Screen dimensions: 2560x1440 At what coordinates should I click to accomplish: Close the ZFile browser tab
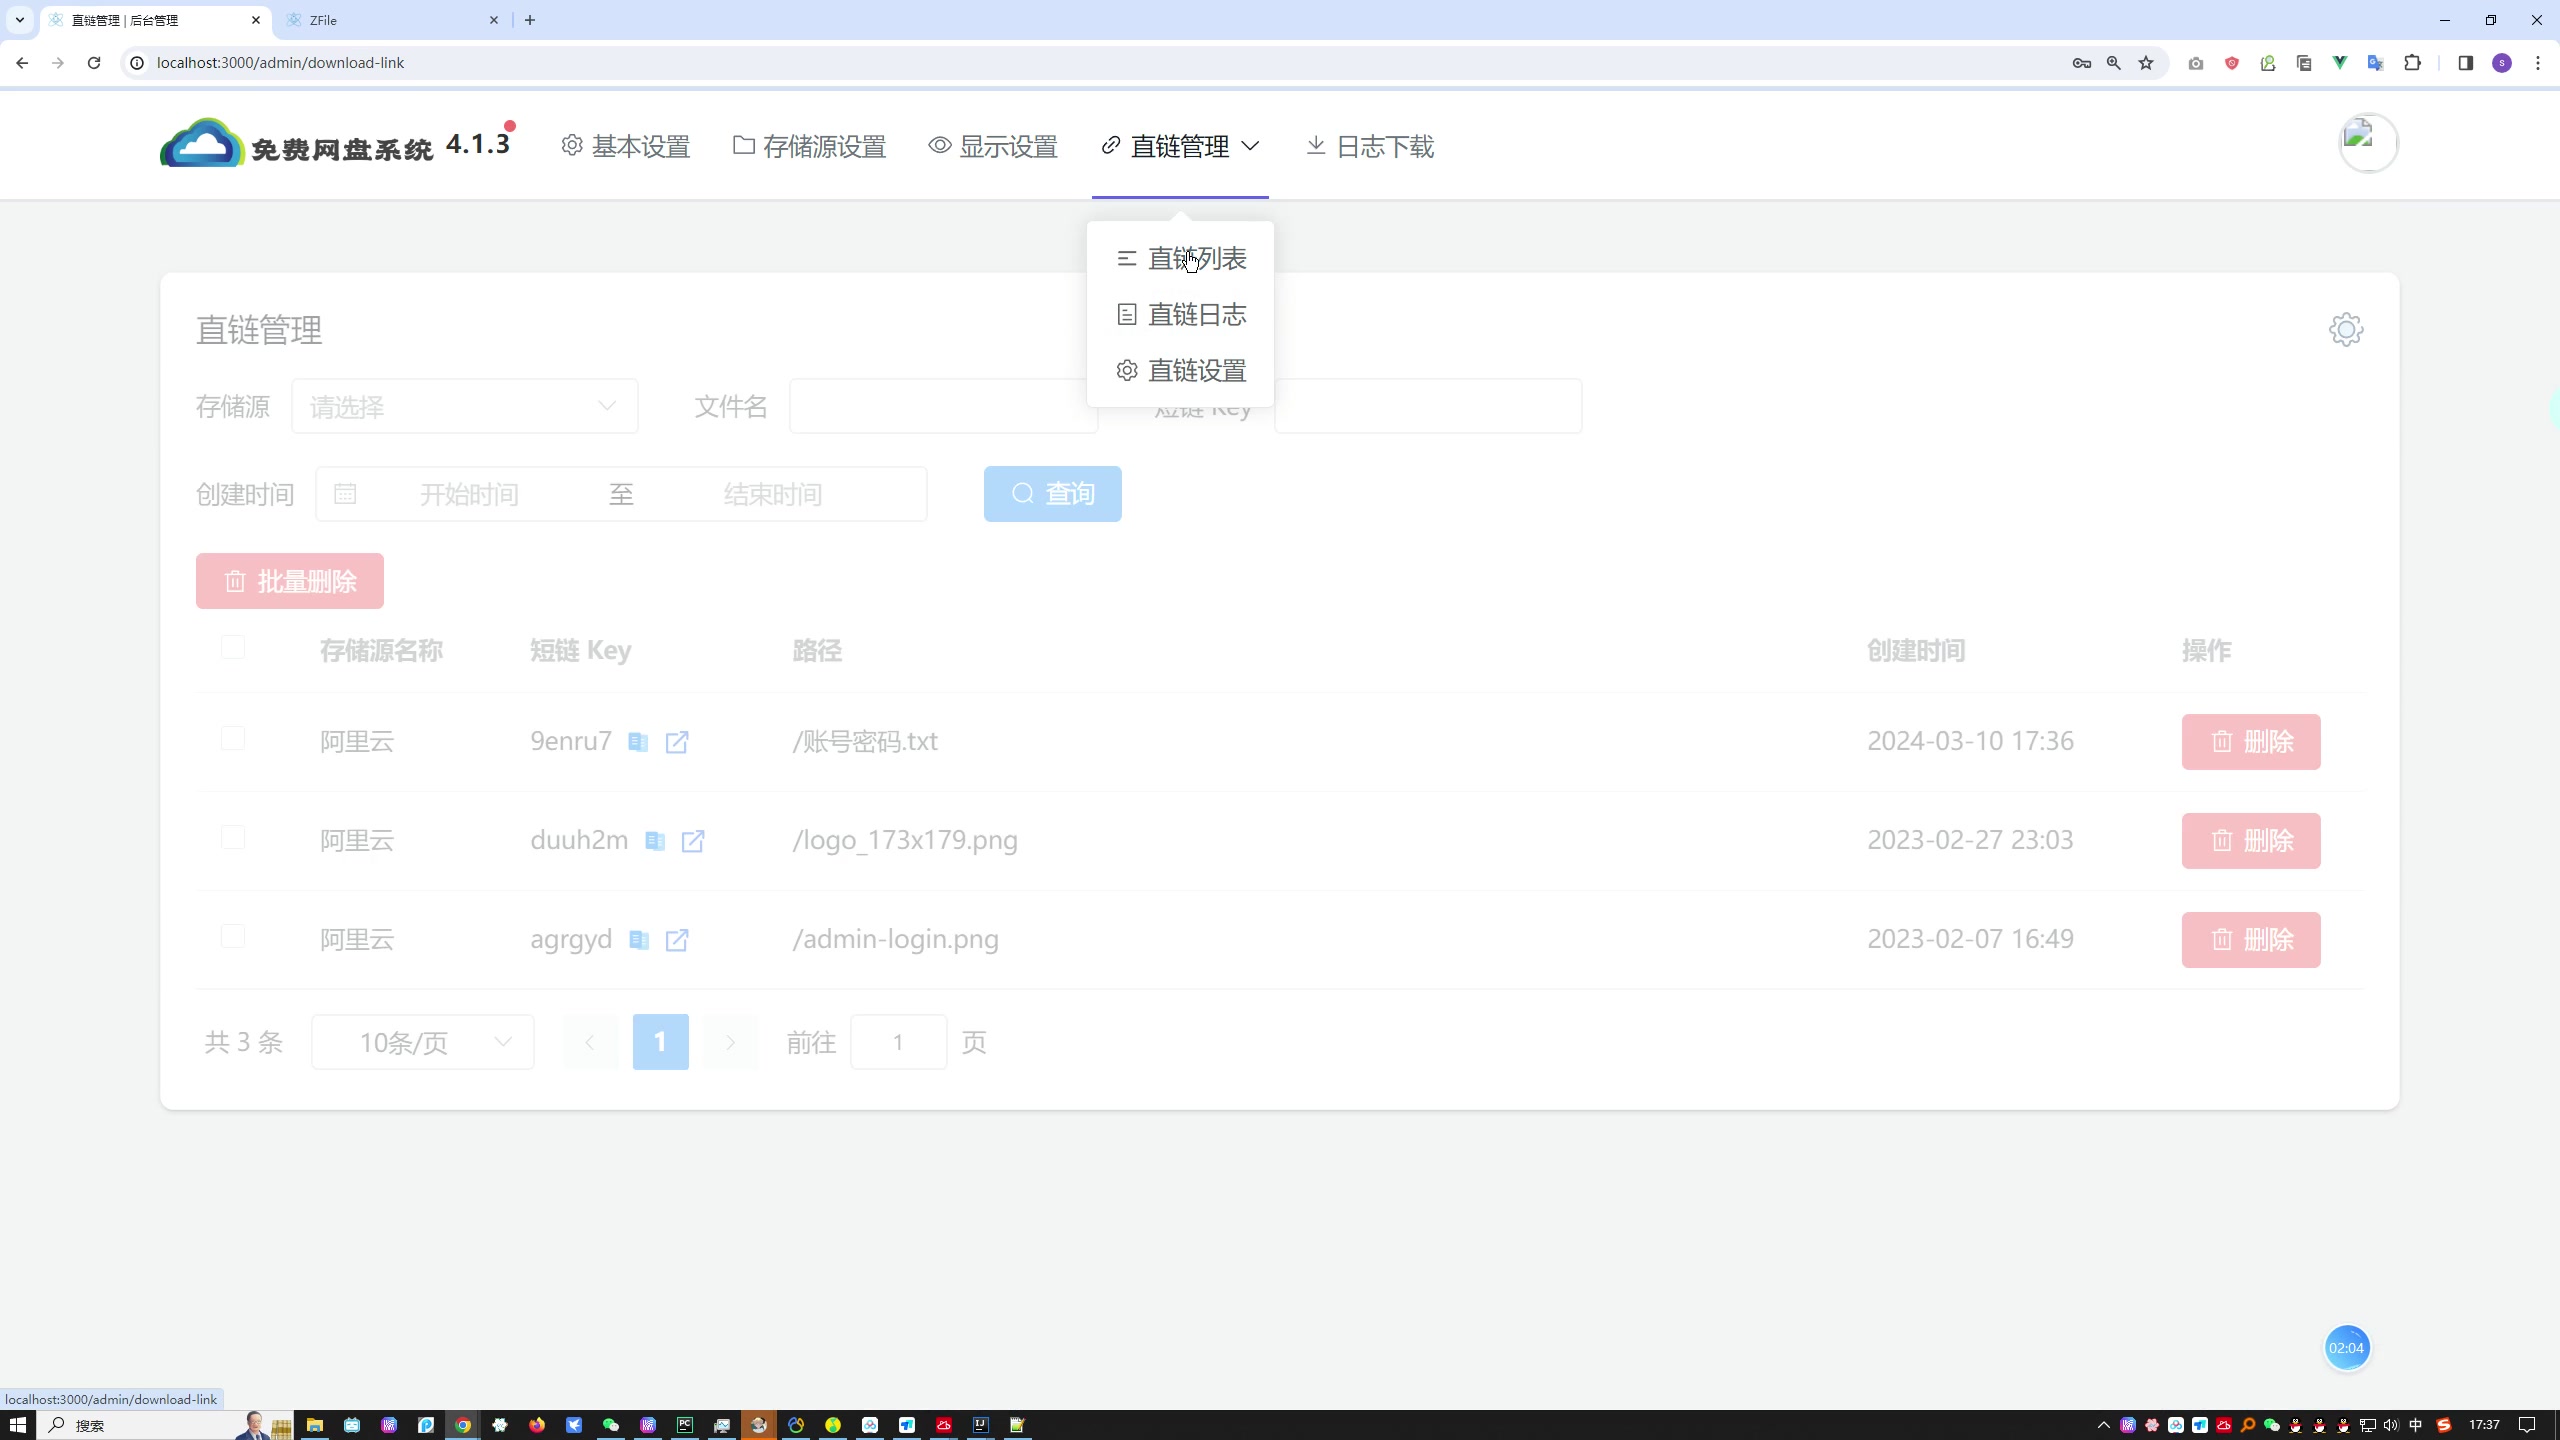(494, 20)
